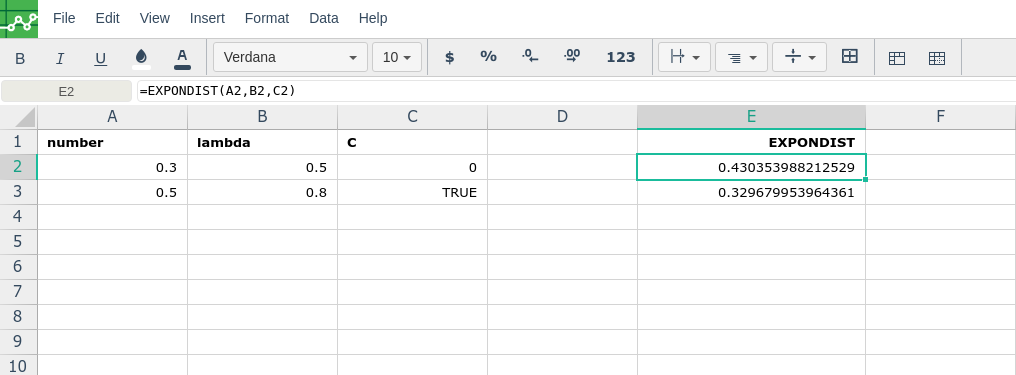Toggle bold formatting

(x=20, y=58)
